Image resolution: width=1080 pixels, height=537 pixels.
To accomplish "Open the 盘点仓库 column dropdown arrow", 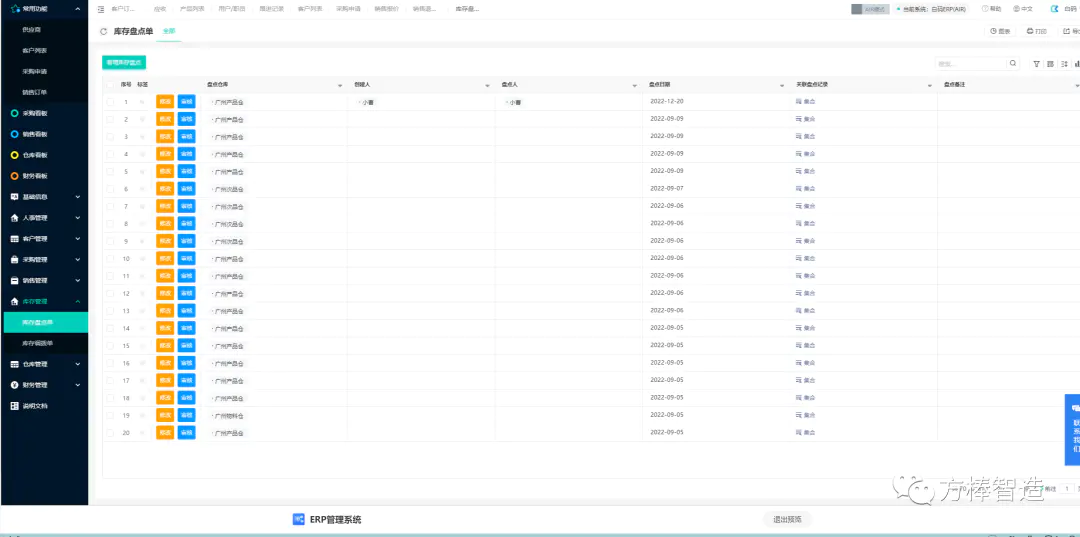I will point(340,86).
